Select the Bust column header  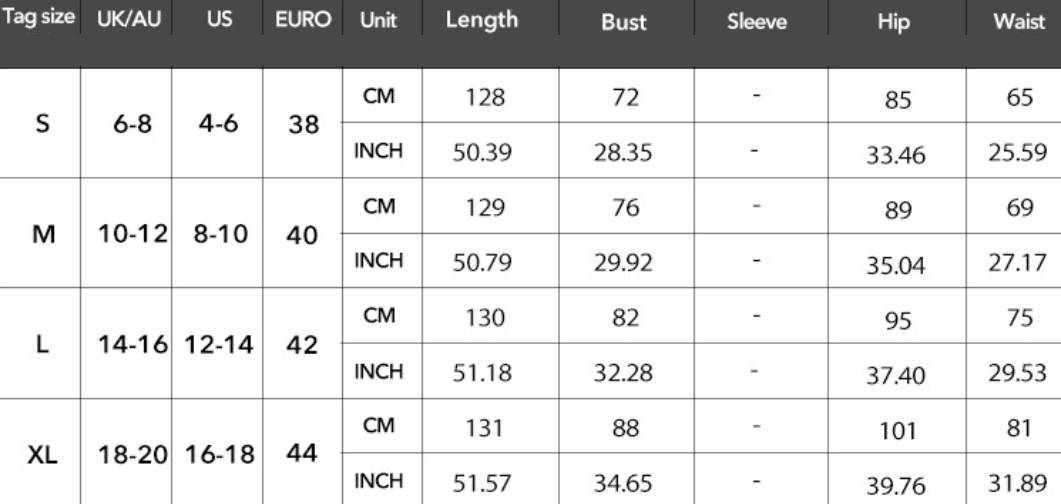(x=624, y=22)
